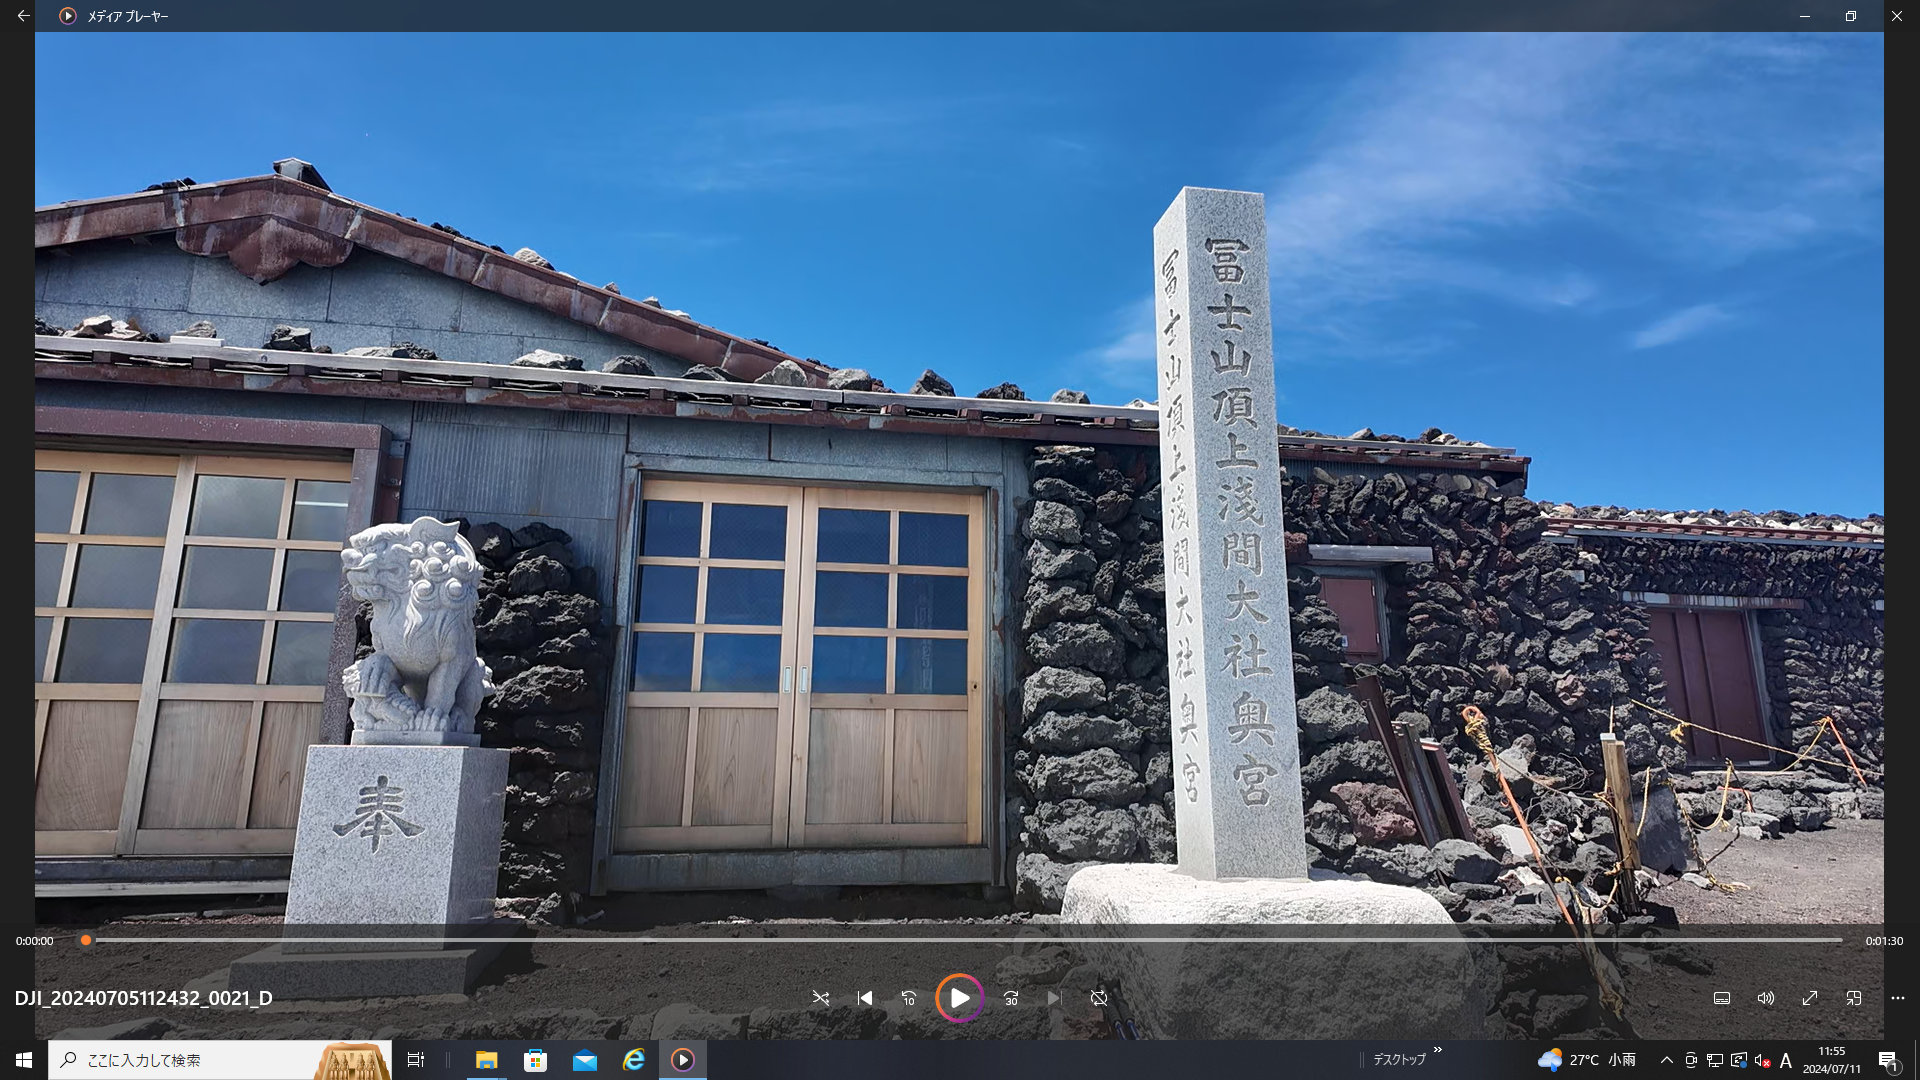Click the seek bar playhead
The height and width of the screenshot is (1080, 1920).
[x=86, y=940]
